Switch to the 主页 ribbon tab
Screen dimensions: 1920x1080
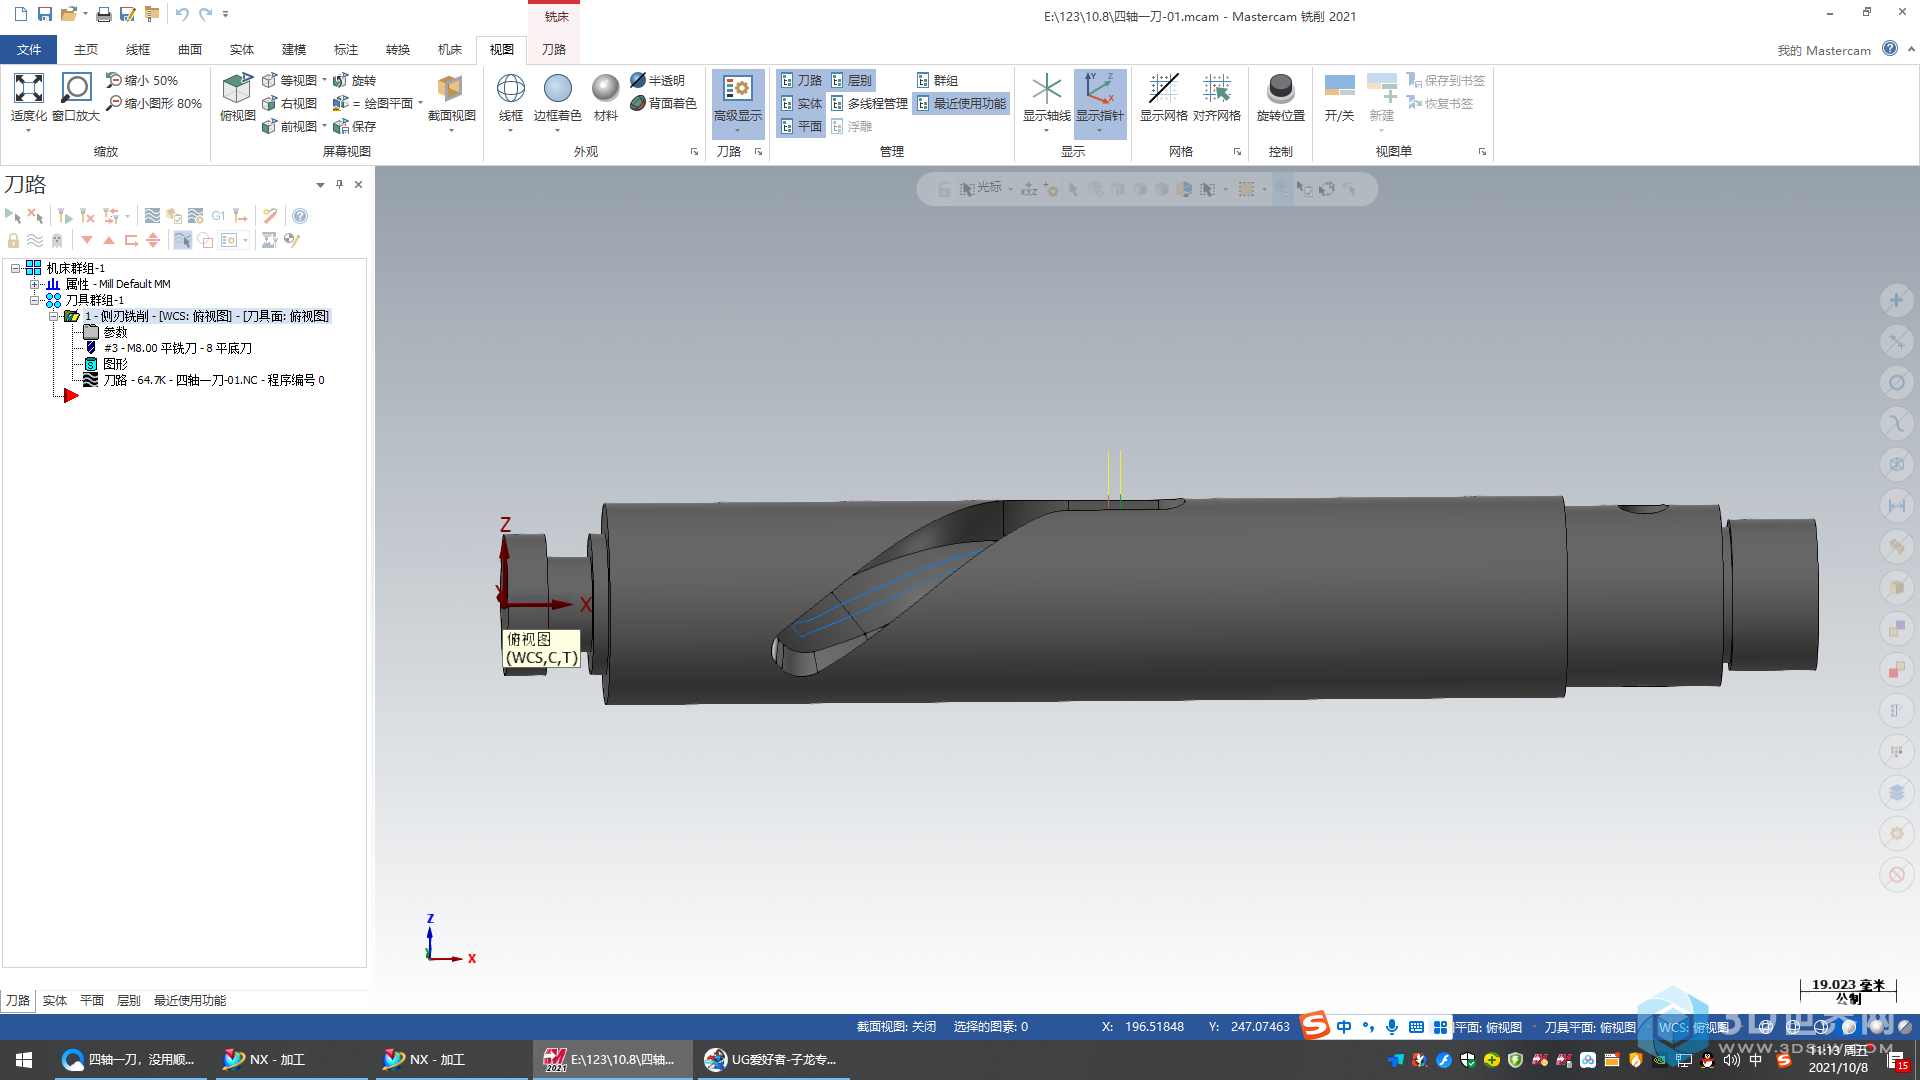pos(86,49)
